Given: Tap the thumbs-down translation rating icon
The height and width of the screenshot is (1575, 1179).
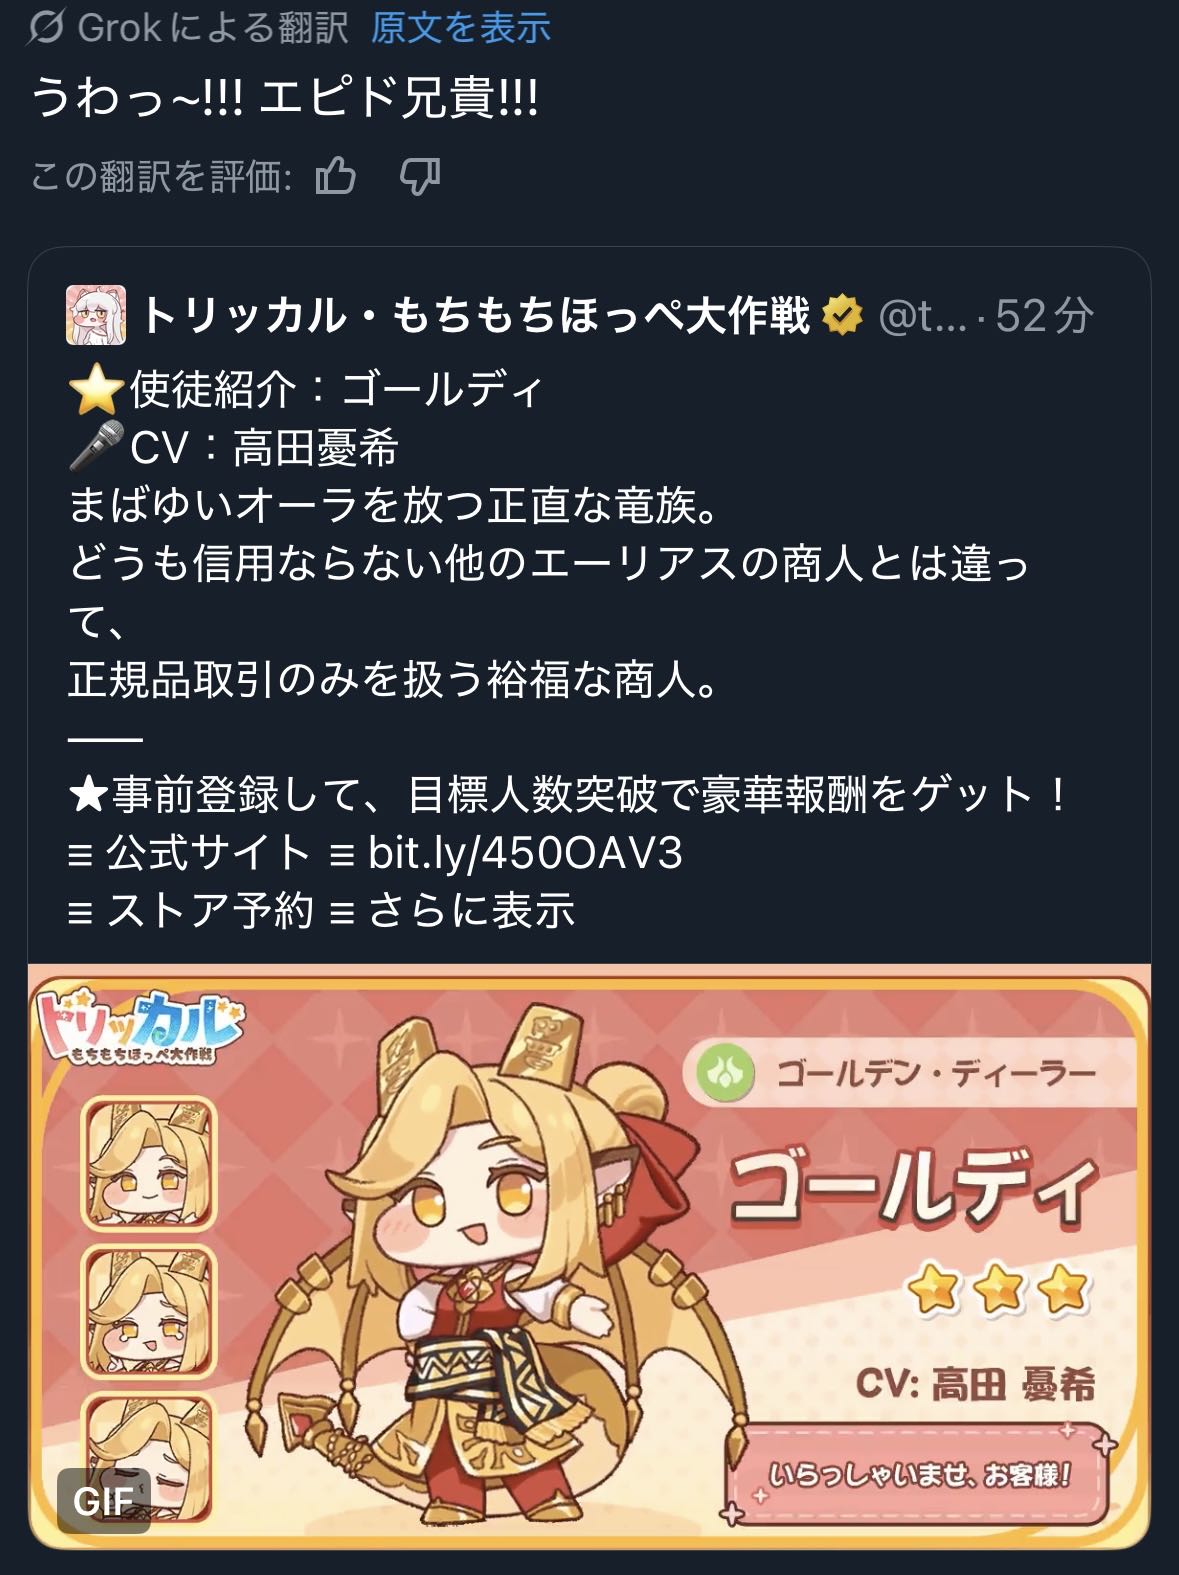Looking at the screenshot, I should [419, 177].
